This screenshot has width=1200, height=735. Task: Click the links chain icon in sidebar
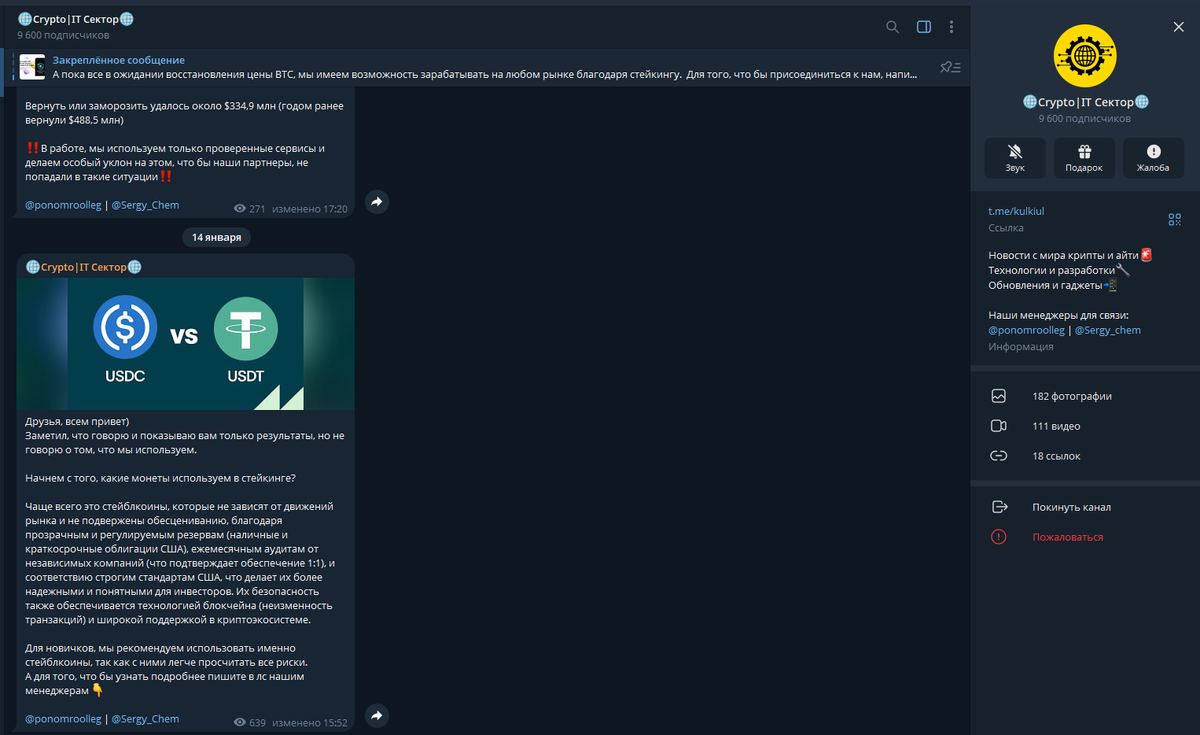(998, 456)
